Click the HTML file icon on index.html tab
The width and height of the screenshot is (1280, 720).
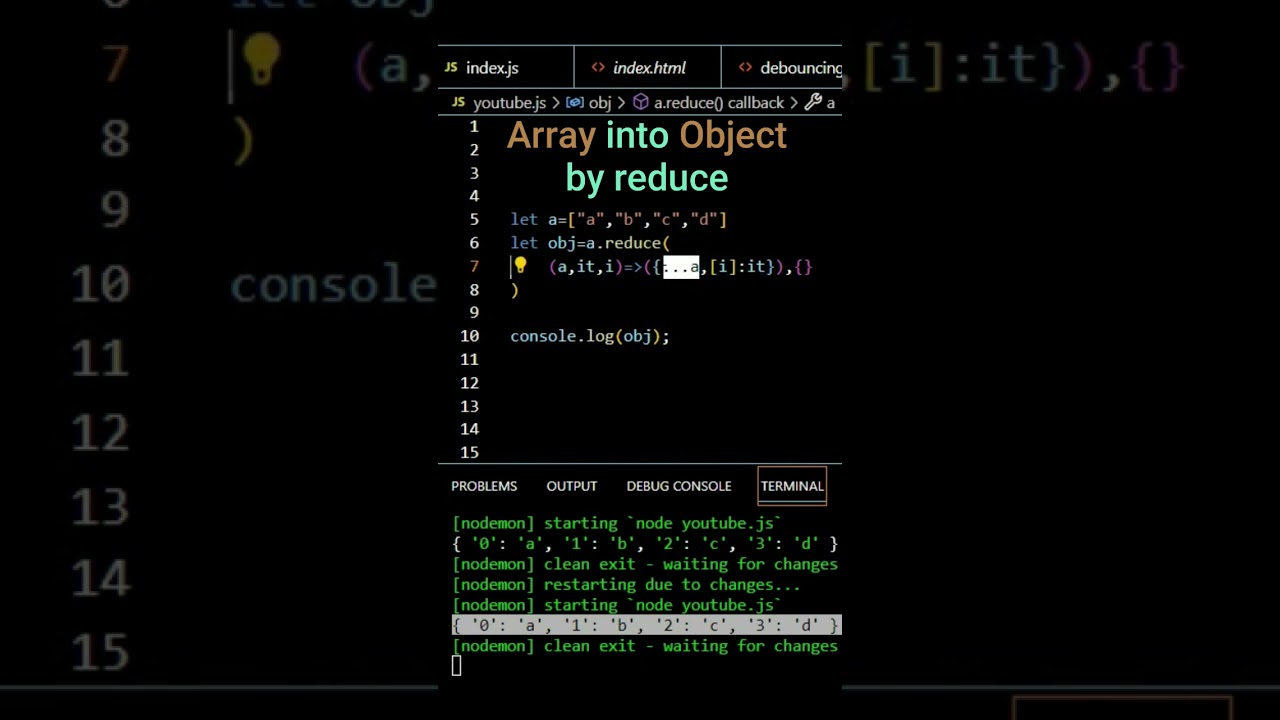click(x=598, y=68)
